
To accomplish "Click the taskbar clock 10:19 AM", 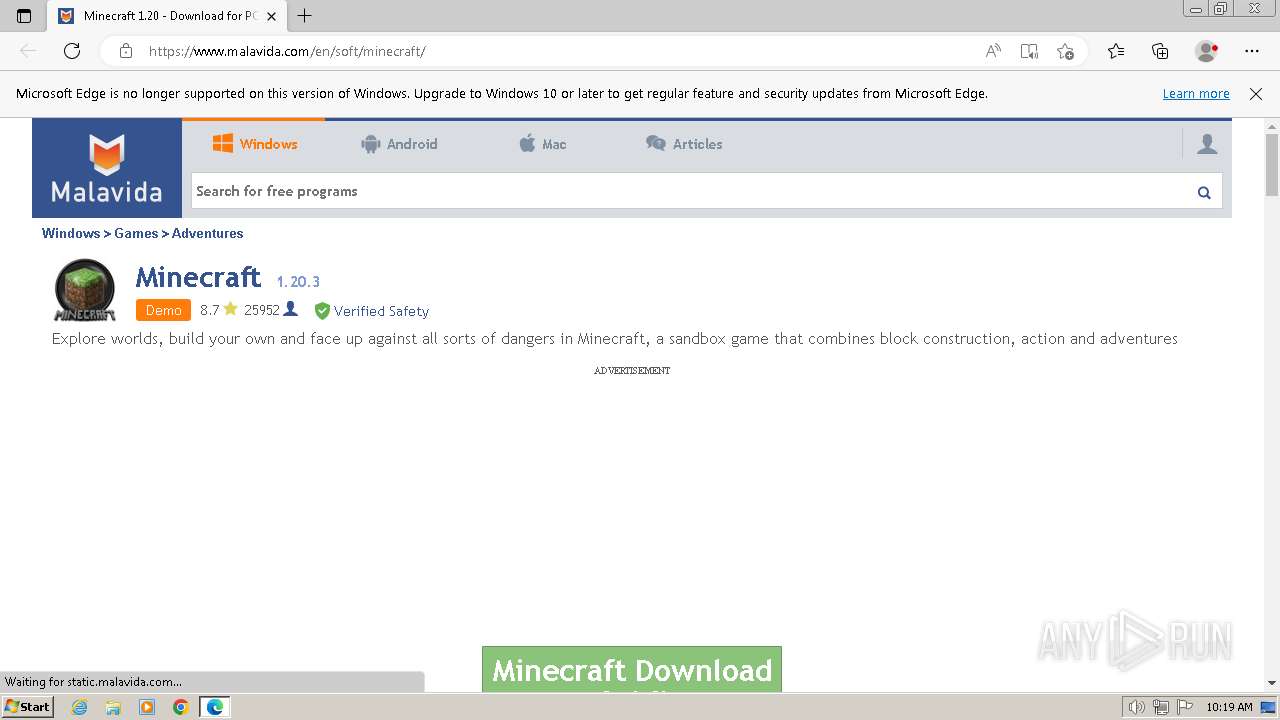I will (x=1229, y=707).
